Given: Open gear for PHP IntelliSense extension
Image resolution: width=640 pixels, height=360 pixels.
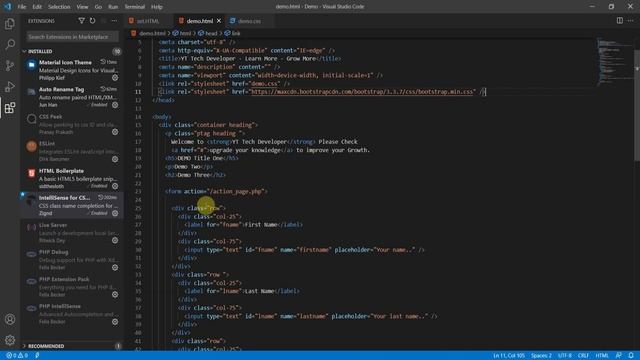Looking at the screenshot, I should click(x=115, y=322).
